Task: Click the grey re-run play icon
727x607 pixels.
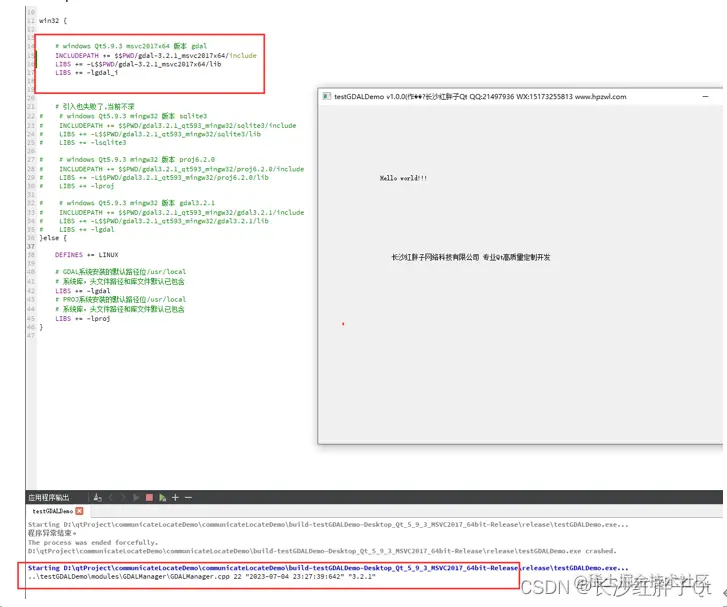Action: (136, 498)
